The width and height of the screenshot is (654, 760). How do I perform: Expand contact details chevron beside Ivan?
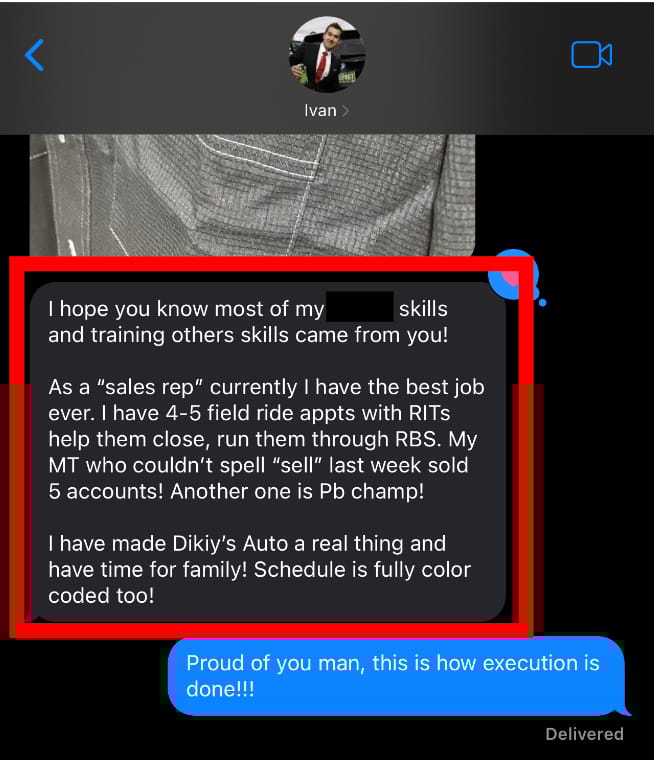(x=345, y=111)
